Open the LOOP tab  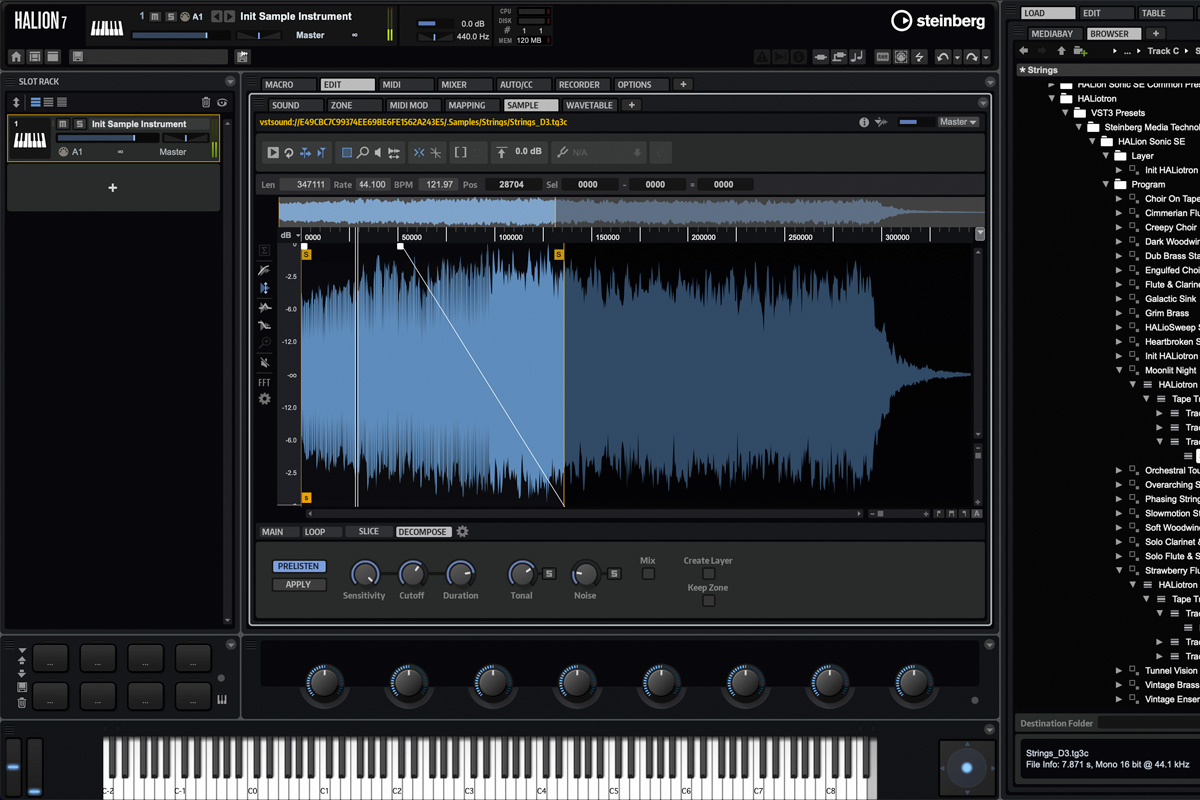click(x=315, y=532)
